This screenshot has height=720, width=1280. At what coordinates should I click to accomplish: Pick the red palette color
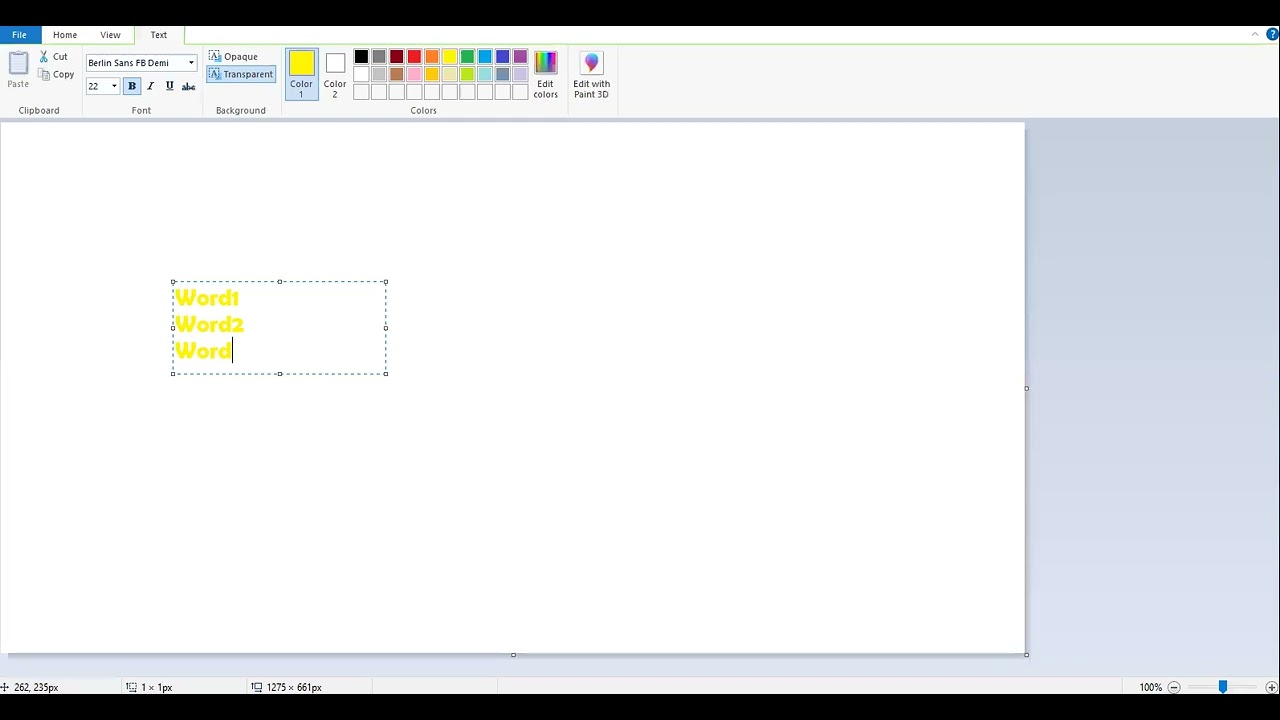tap(414, 57)
